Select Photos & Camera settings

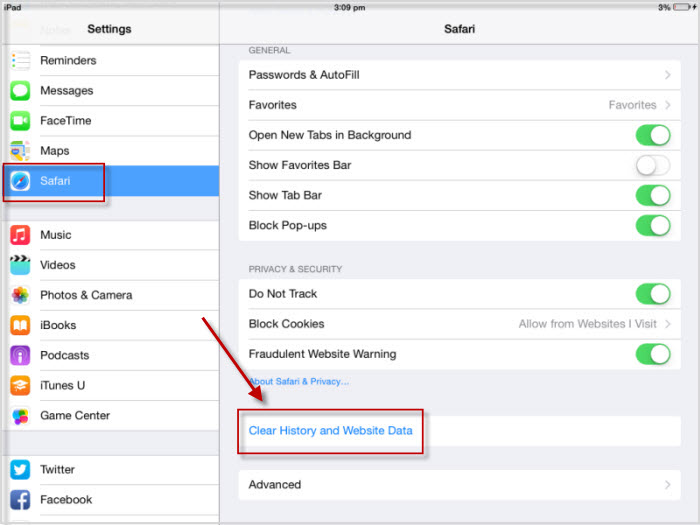pyautogui.click(x=111, y=295)
